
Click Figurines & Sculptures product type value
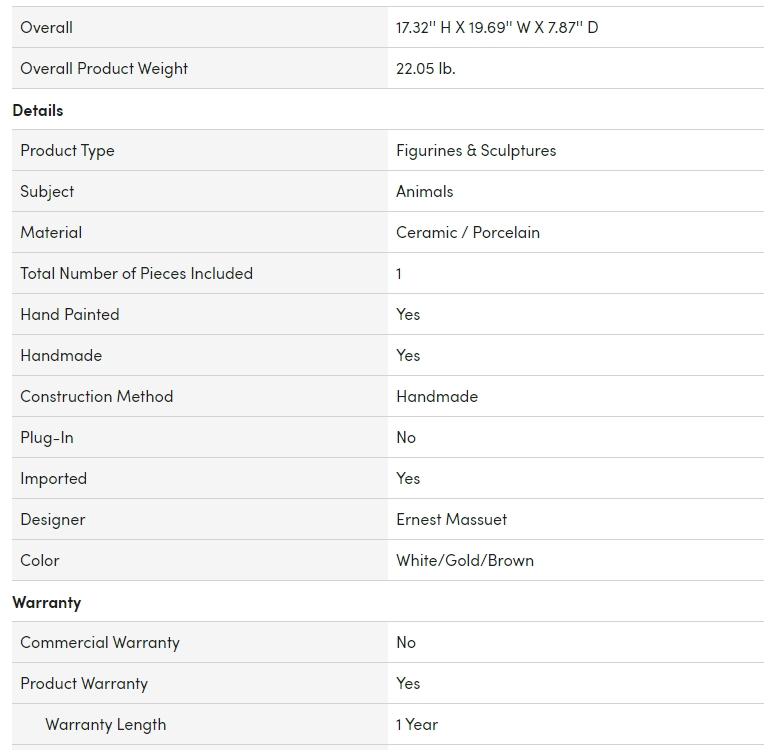(x=476, y=150)
